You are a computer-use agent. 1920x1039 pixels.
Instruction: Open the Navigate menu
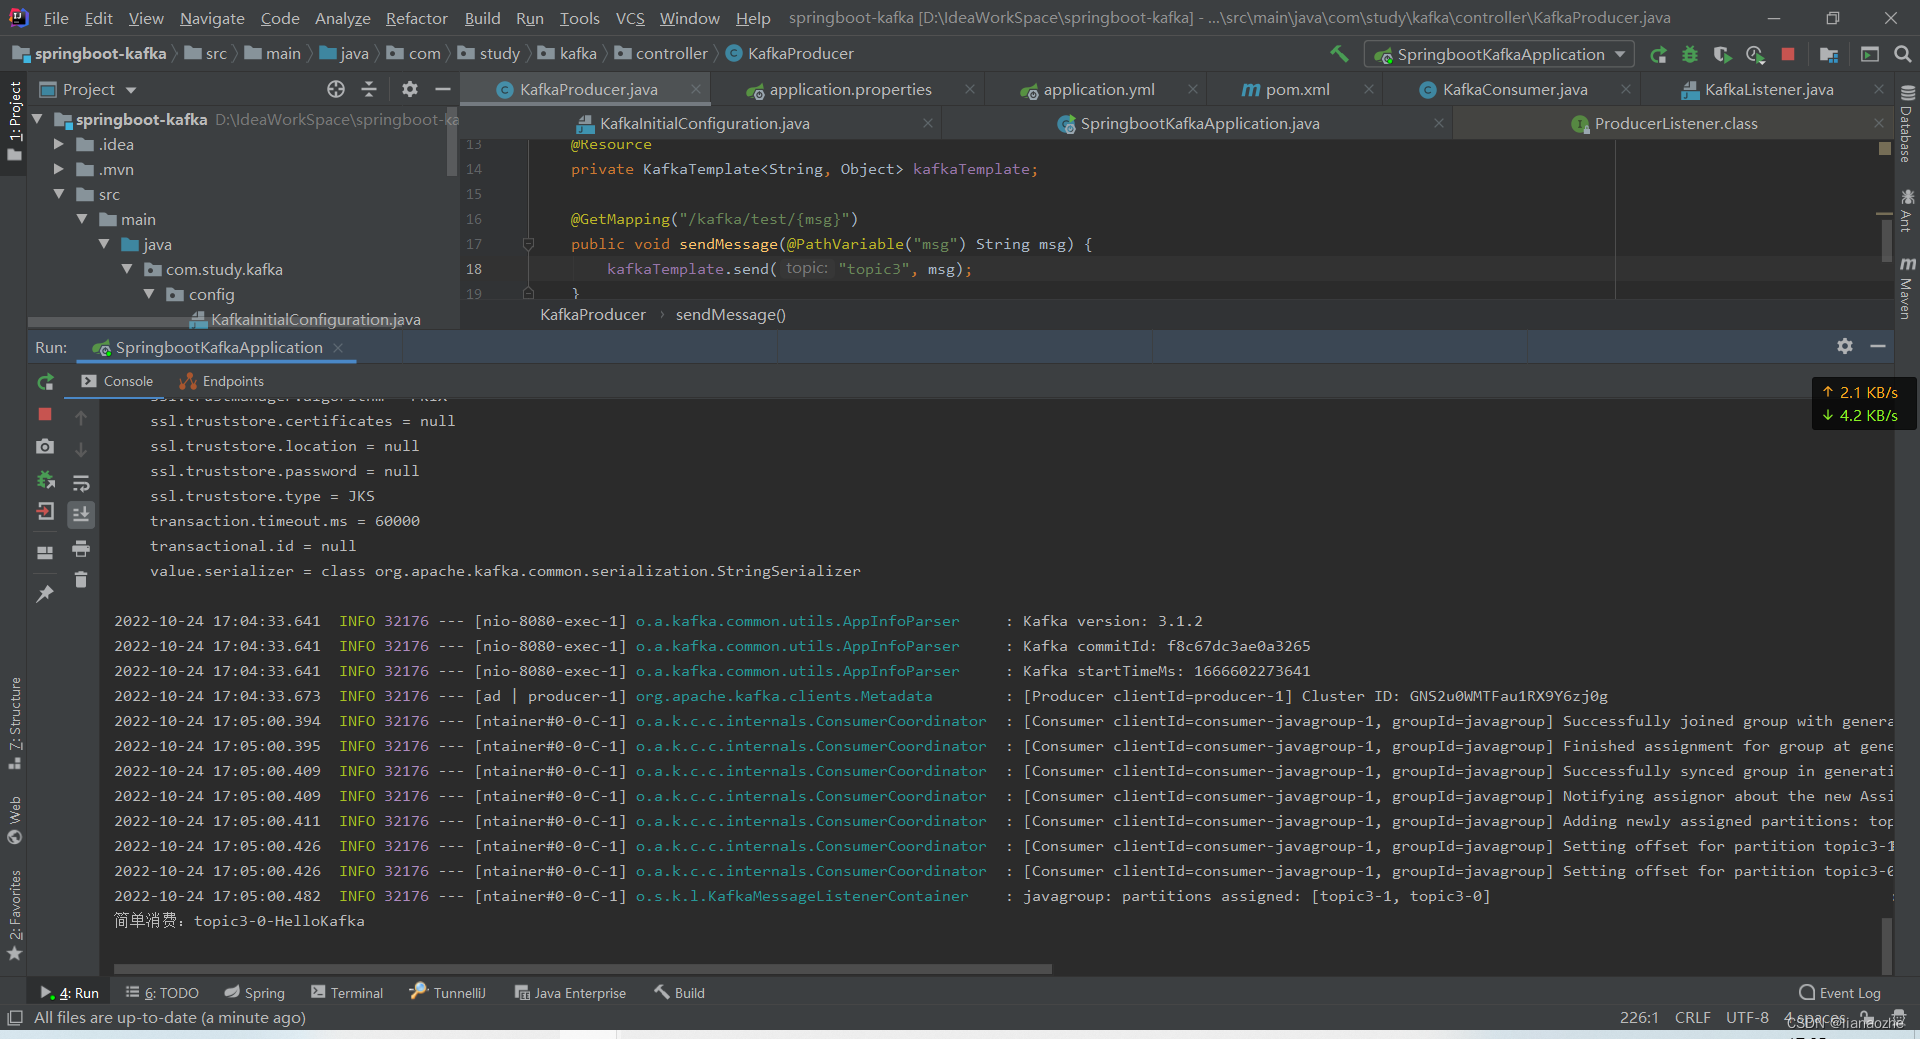tap(212, 18)
